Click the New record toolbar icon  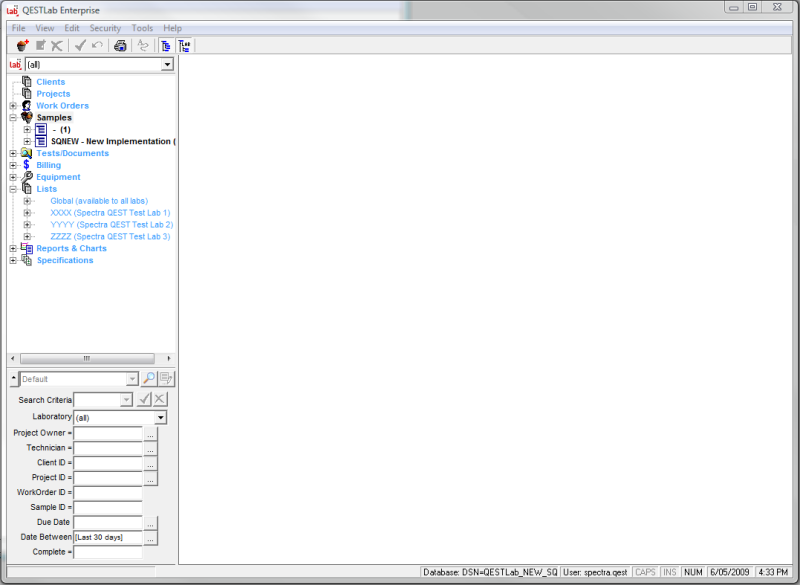[x=22, y=45]
